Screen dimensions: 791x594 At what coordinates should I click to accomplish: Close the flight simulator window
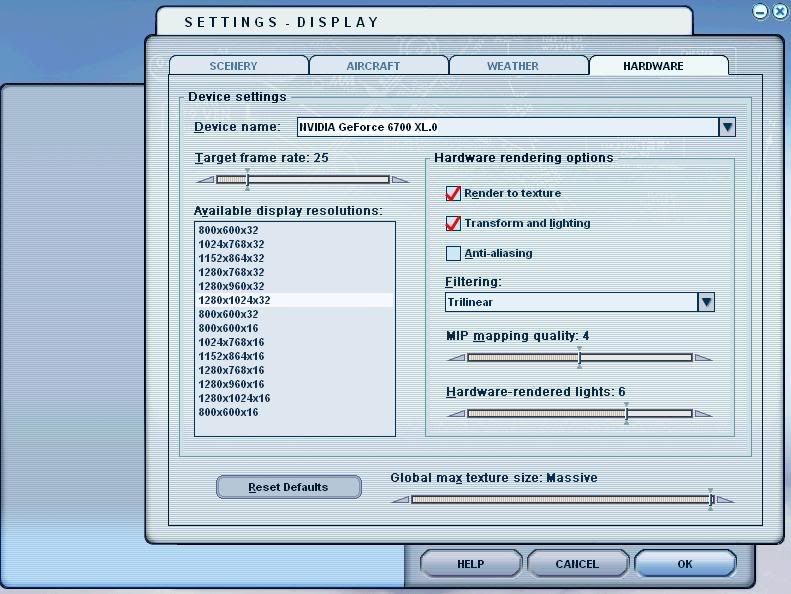click(780, 11)
